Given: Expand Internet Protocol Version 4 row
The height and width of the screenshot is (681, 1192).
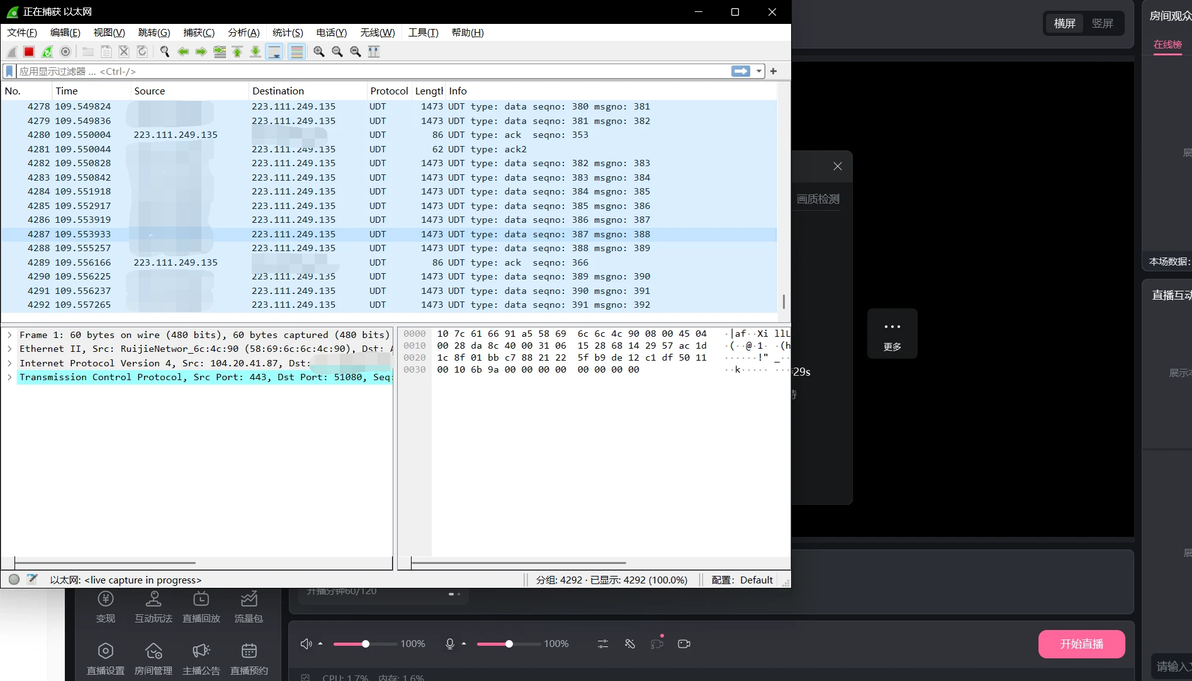Looking at the screenshot, I should pos(9,363).
